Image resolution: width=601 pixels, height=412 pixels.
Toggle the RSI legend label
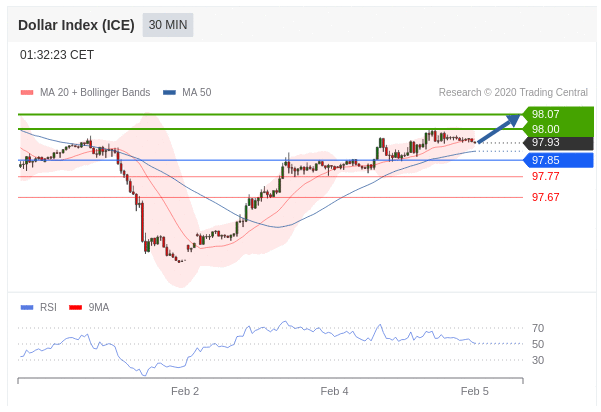48,308
